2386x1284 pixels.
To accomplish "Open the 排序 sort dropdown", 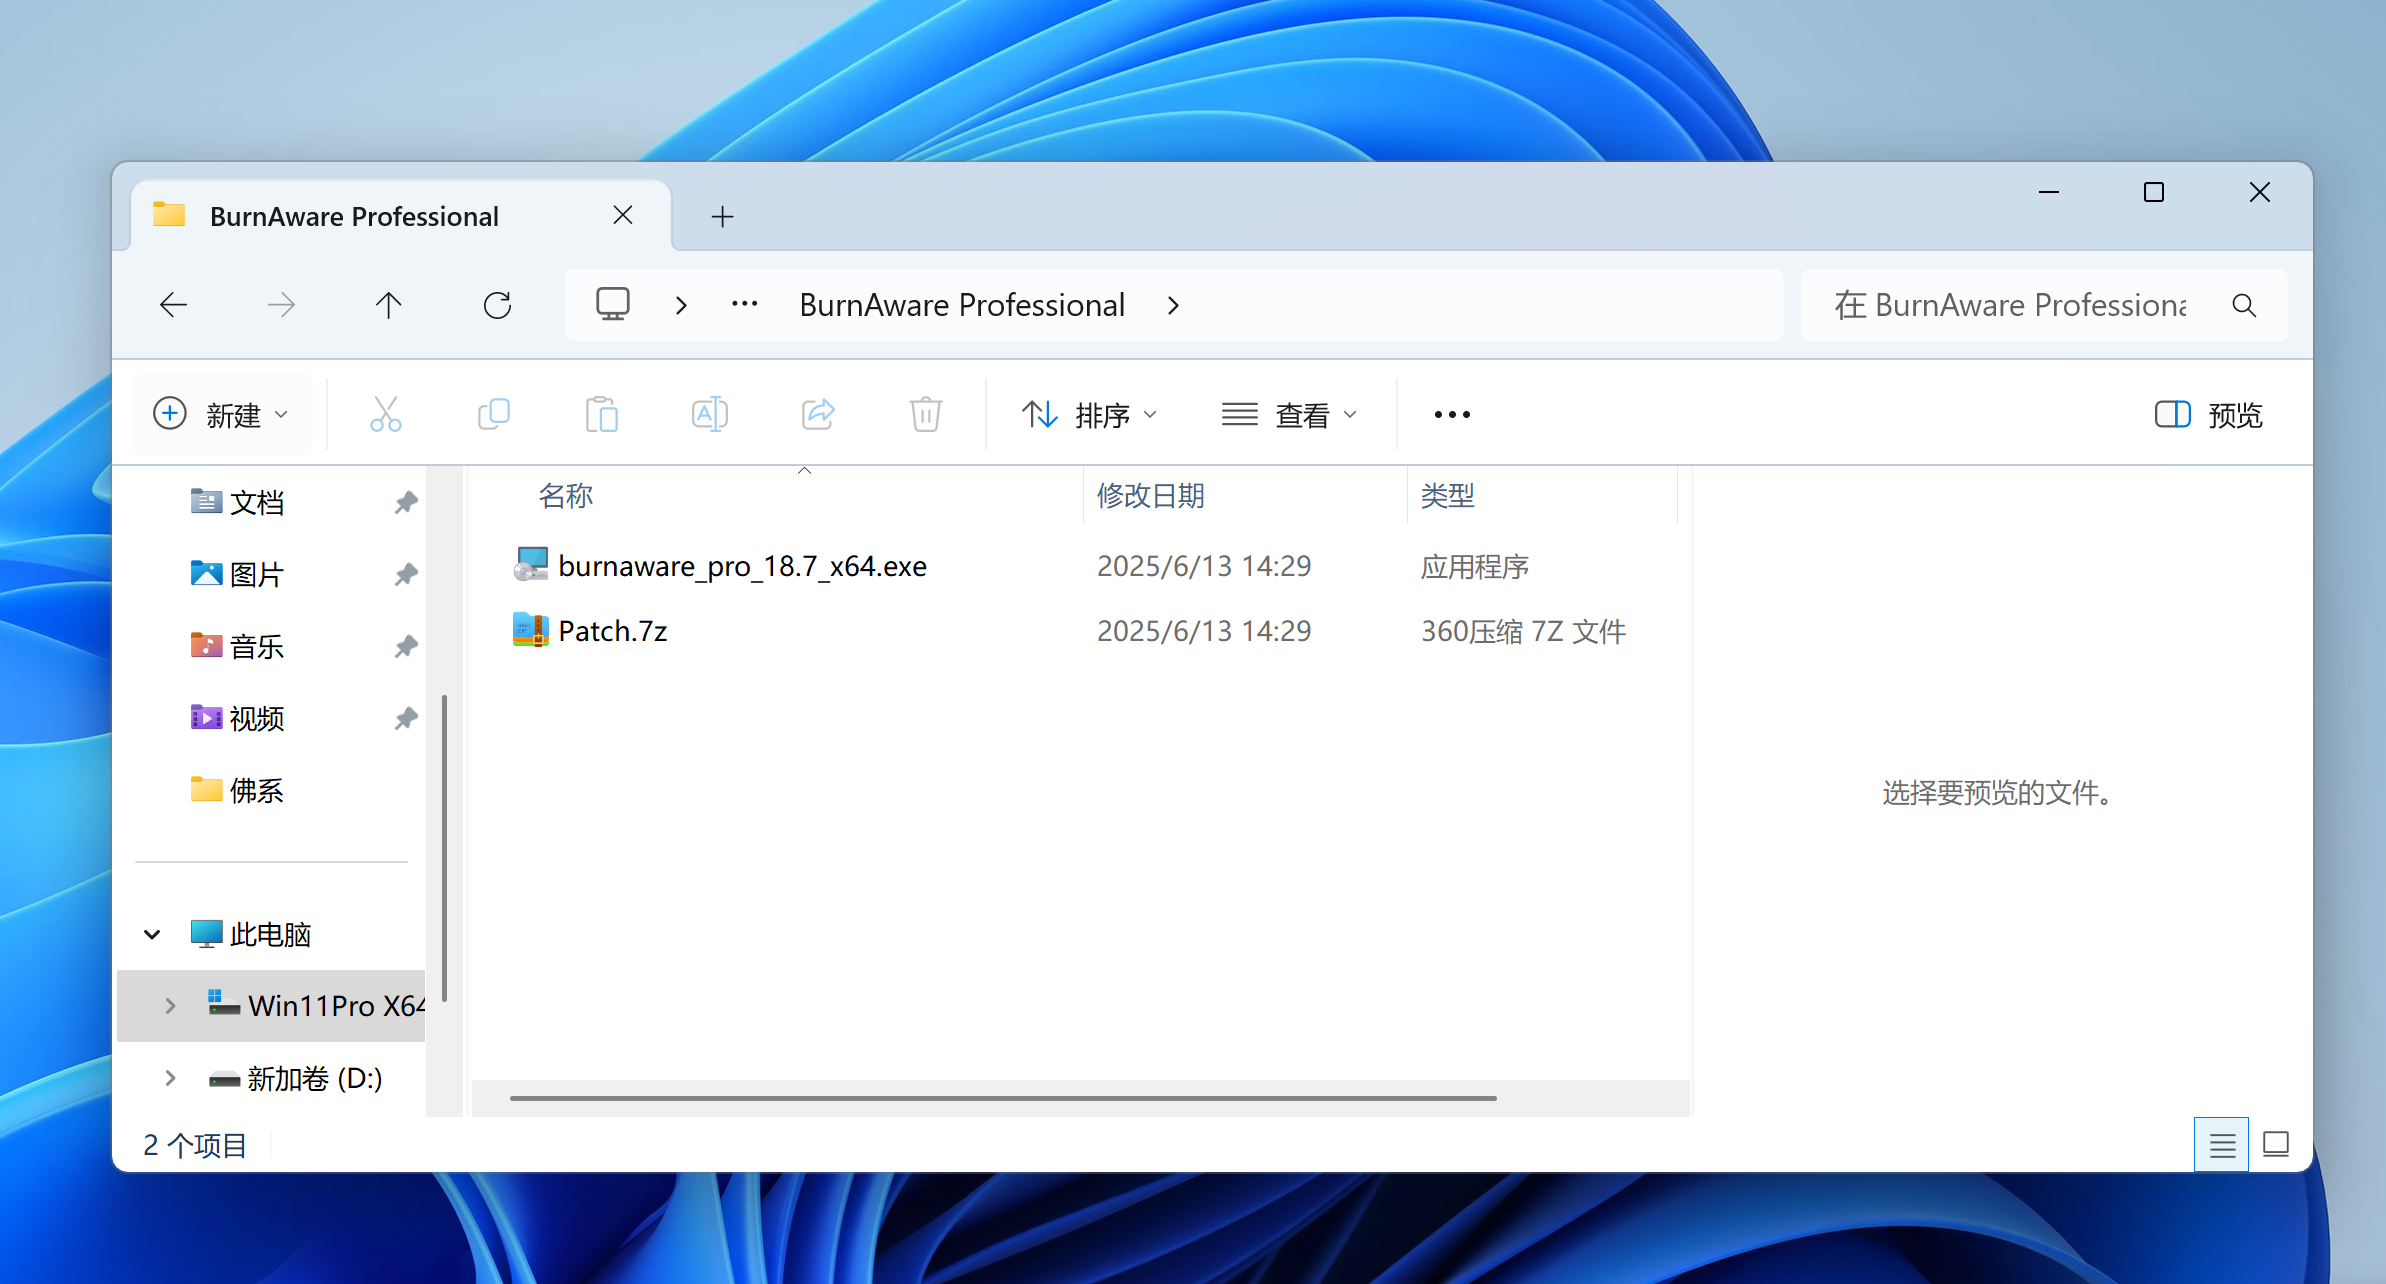I will (x=1089, y=414).
